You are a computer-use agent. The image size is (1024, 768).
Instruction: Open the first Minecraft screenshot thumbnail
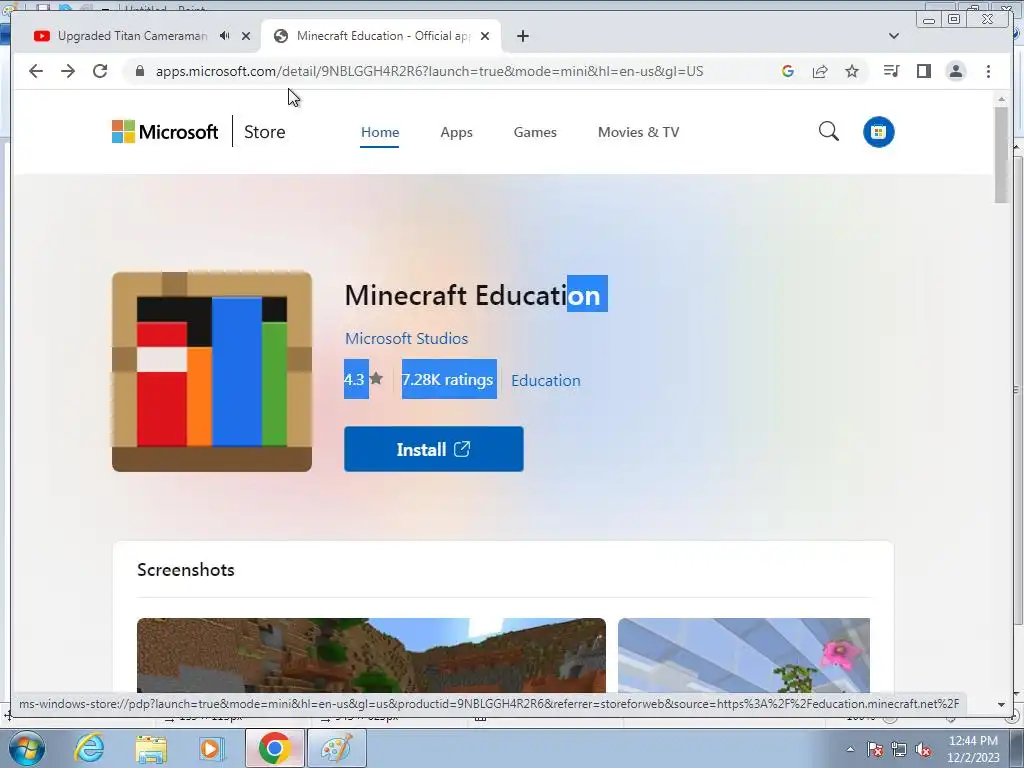(x=371, y=655)
